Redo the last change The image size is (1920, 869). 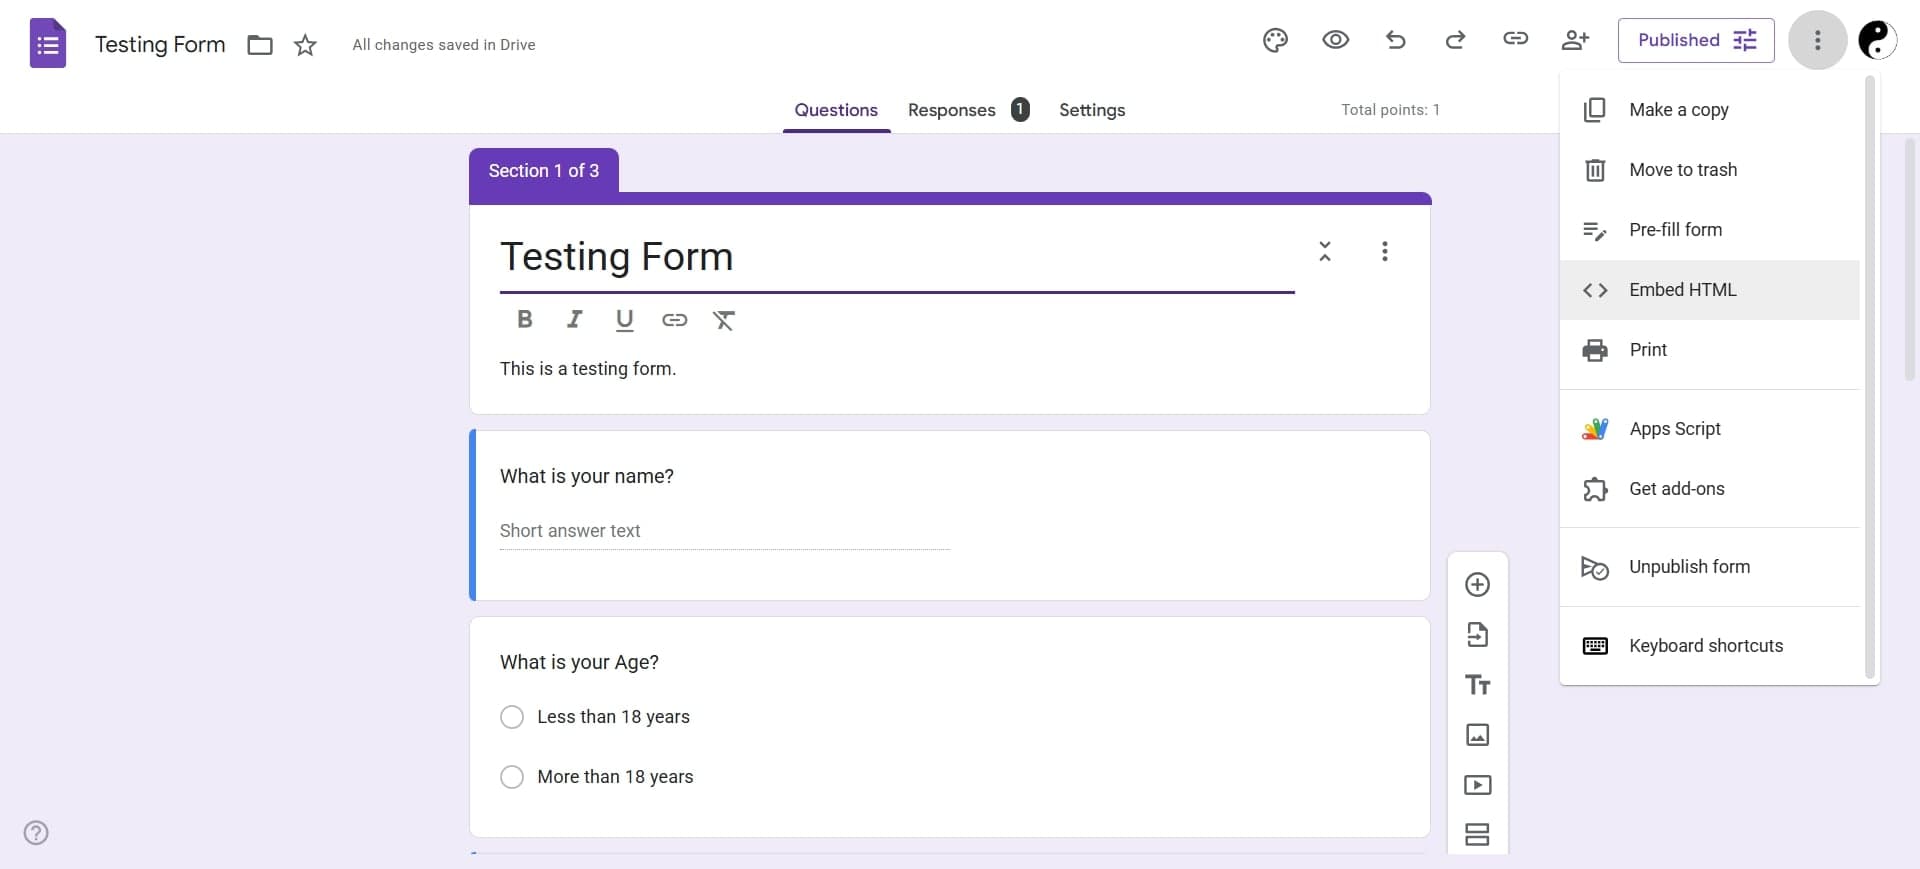point(1455,40)
